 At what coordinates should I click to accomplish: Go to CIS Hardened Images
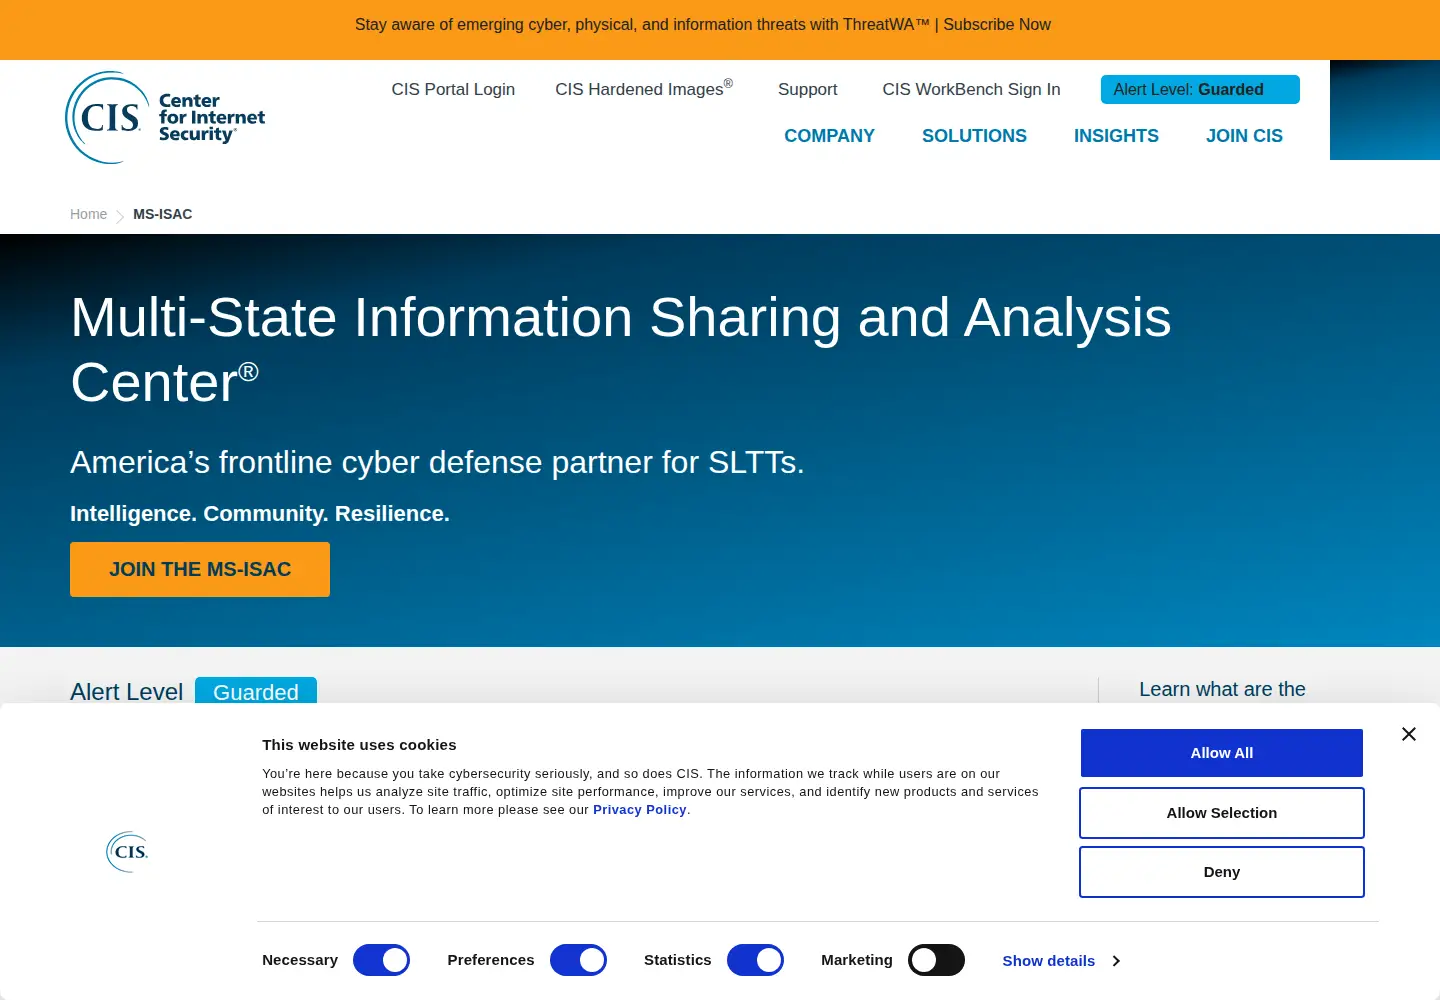[644, 89]
